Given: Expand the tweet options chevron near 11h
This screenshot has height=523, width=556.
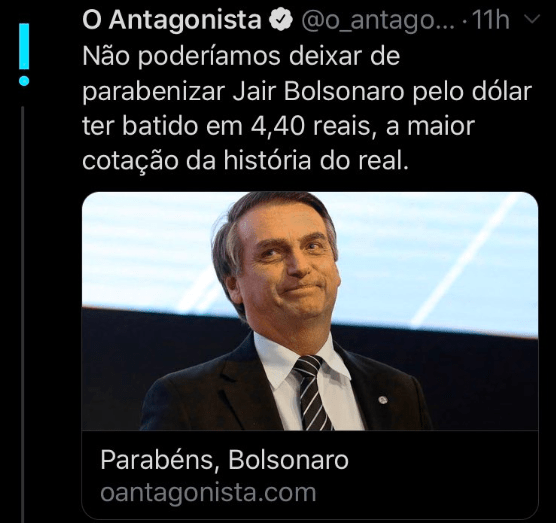Looking at the screenshot, I should pos(532,19).
